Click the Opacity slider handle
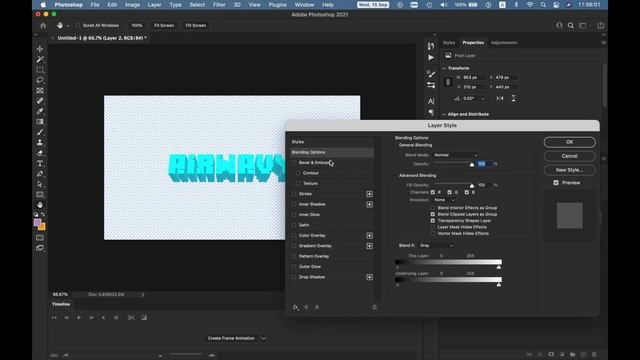Viewport: 640px width, 360px height. 472,164
